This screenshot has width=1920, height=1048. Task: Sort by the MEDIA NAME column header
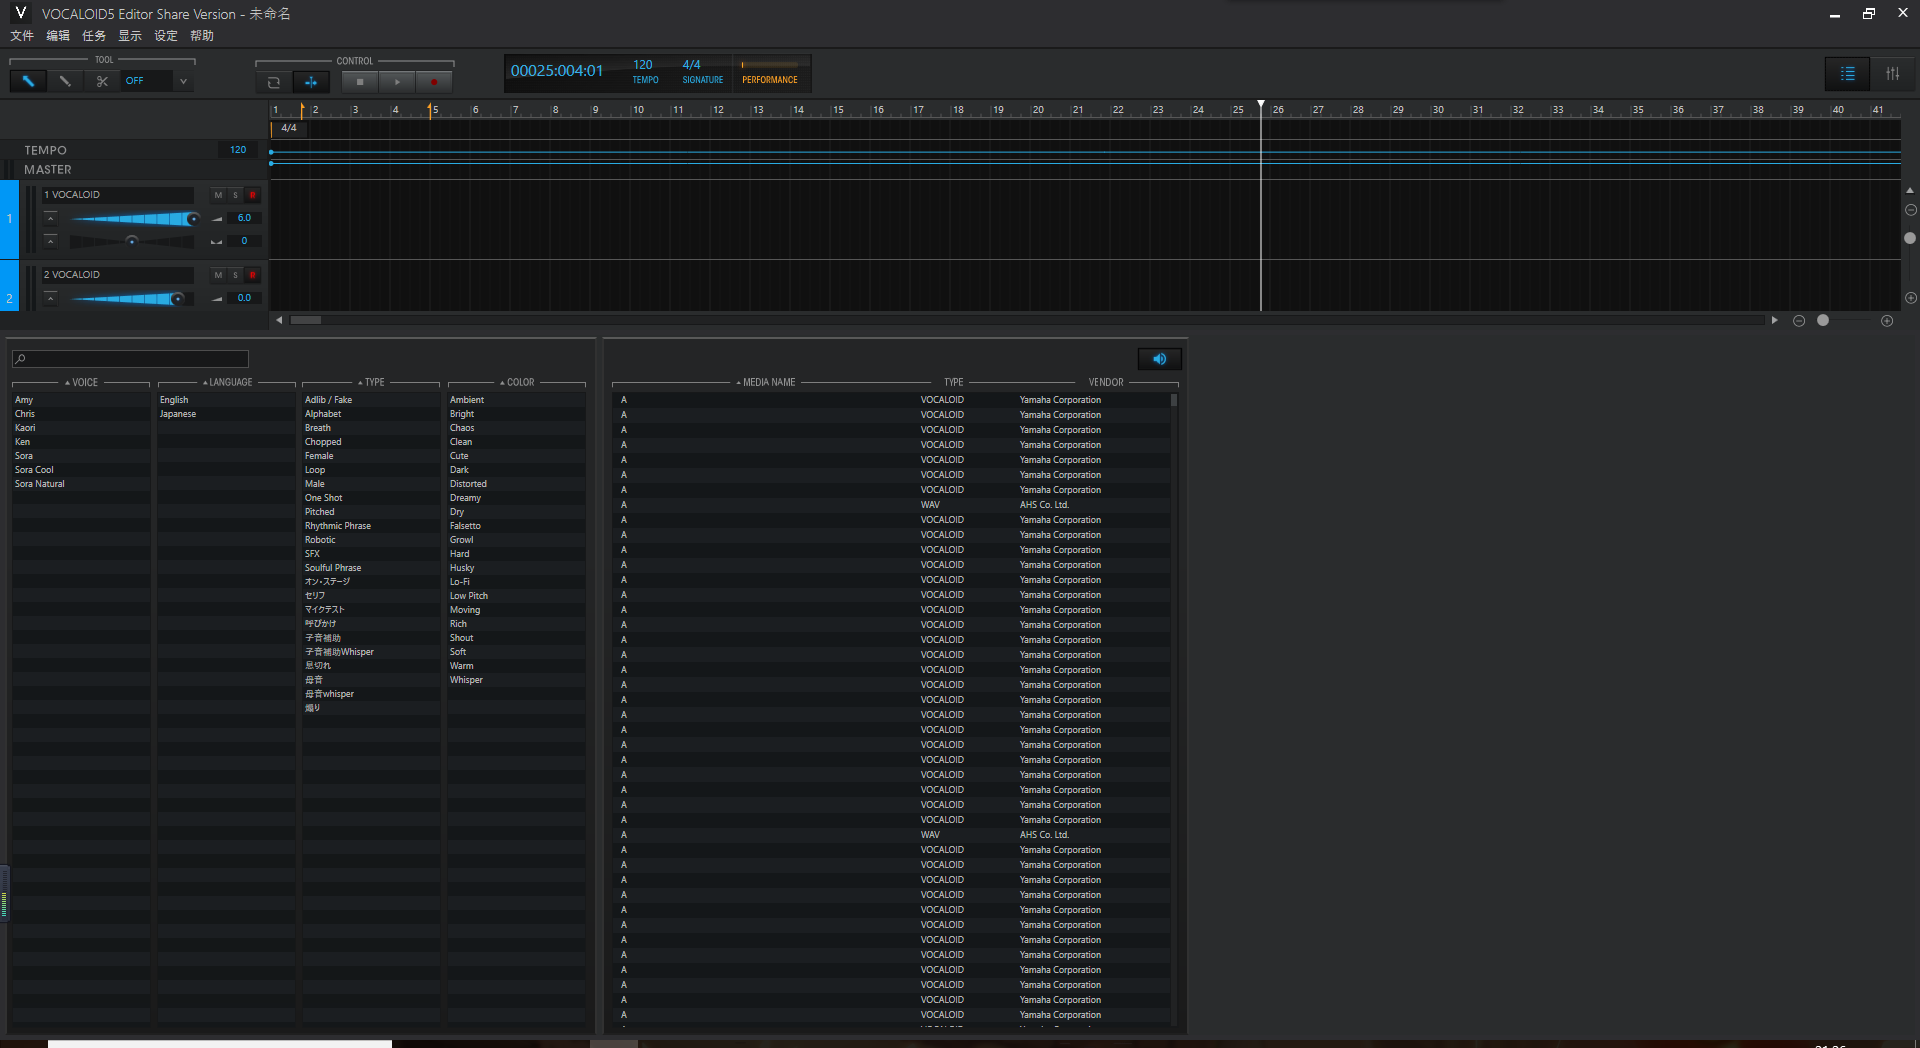pyautogui.click(x=766, y=382)
